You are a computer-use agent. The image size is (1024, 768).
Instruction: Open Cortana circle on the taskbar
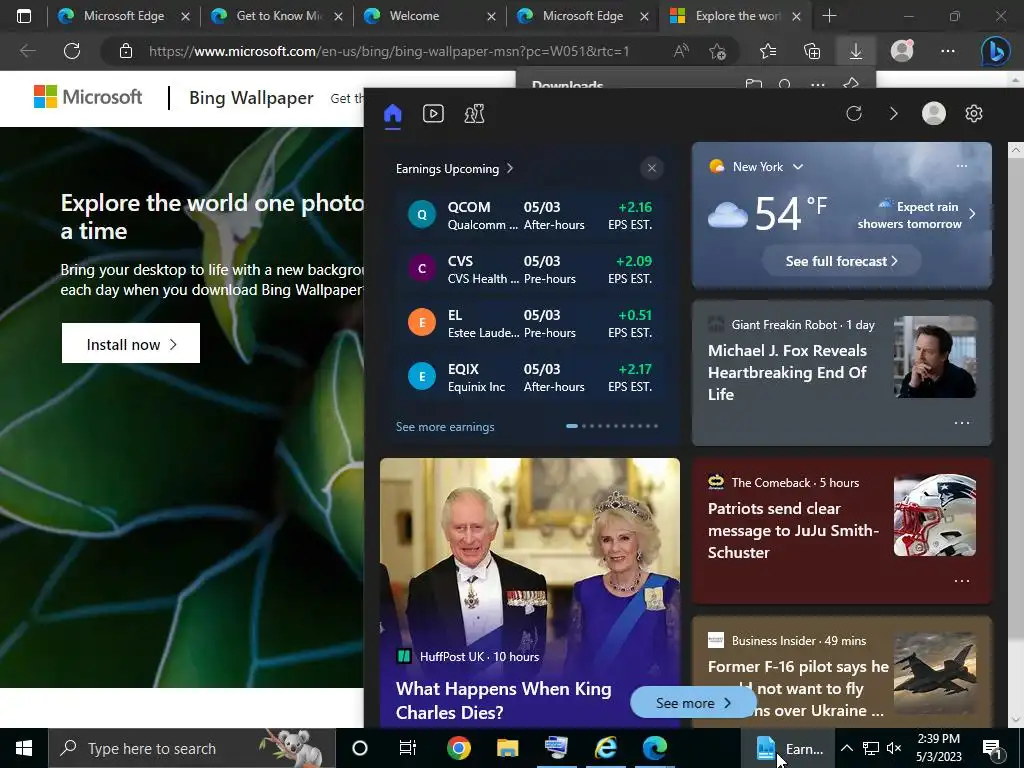(x=360, y=748)
